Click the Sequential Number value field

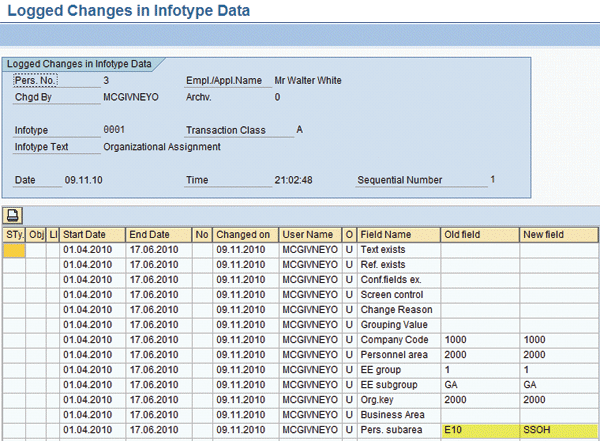(x=493, y=181)
